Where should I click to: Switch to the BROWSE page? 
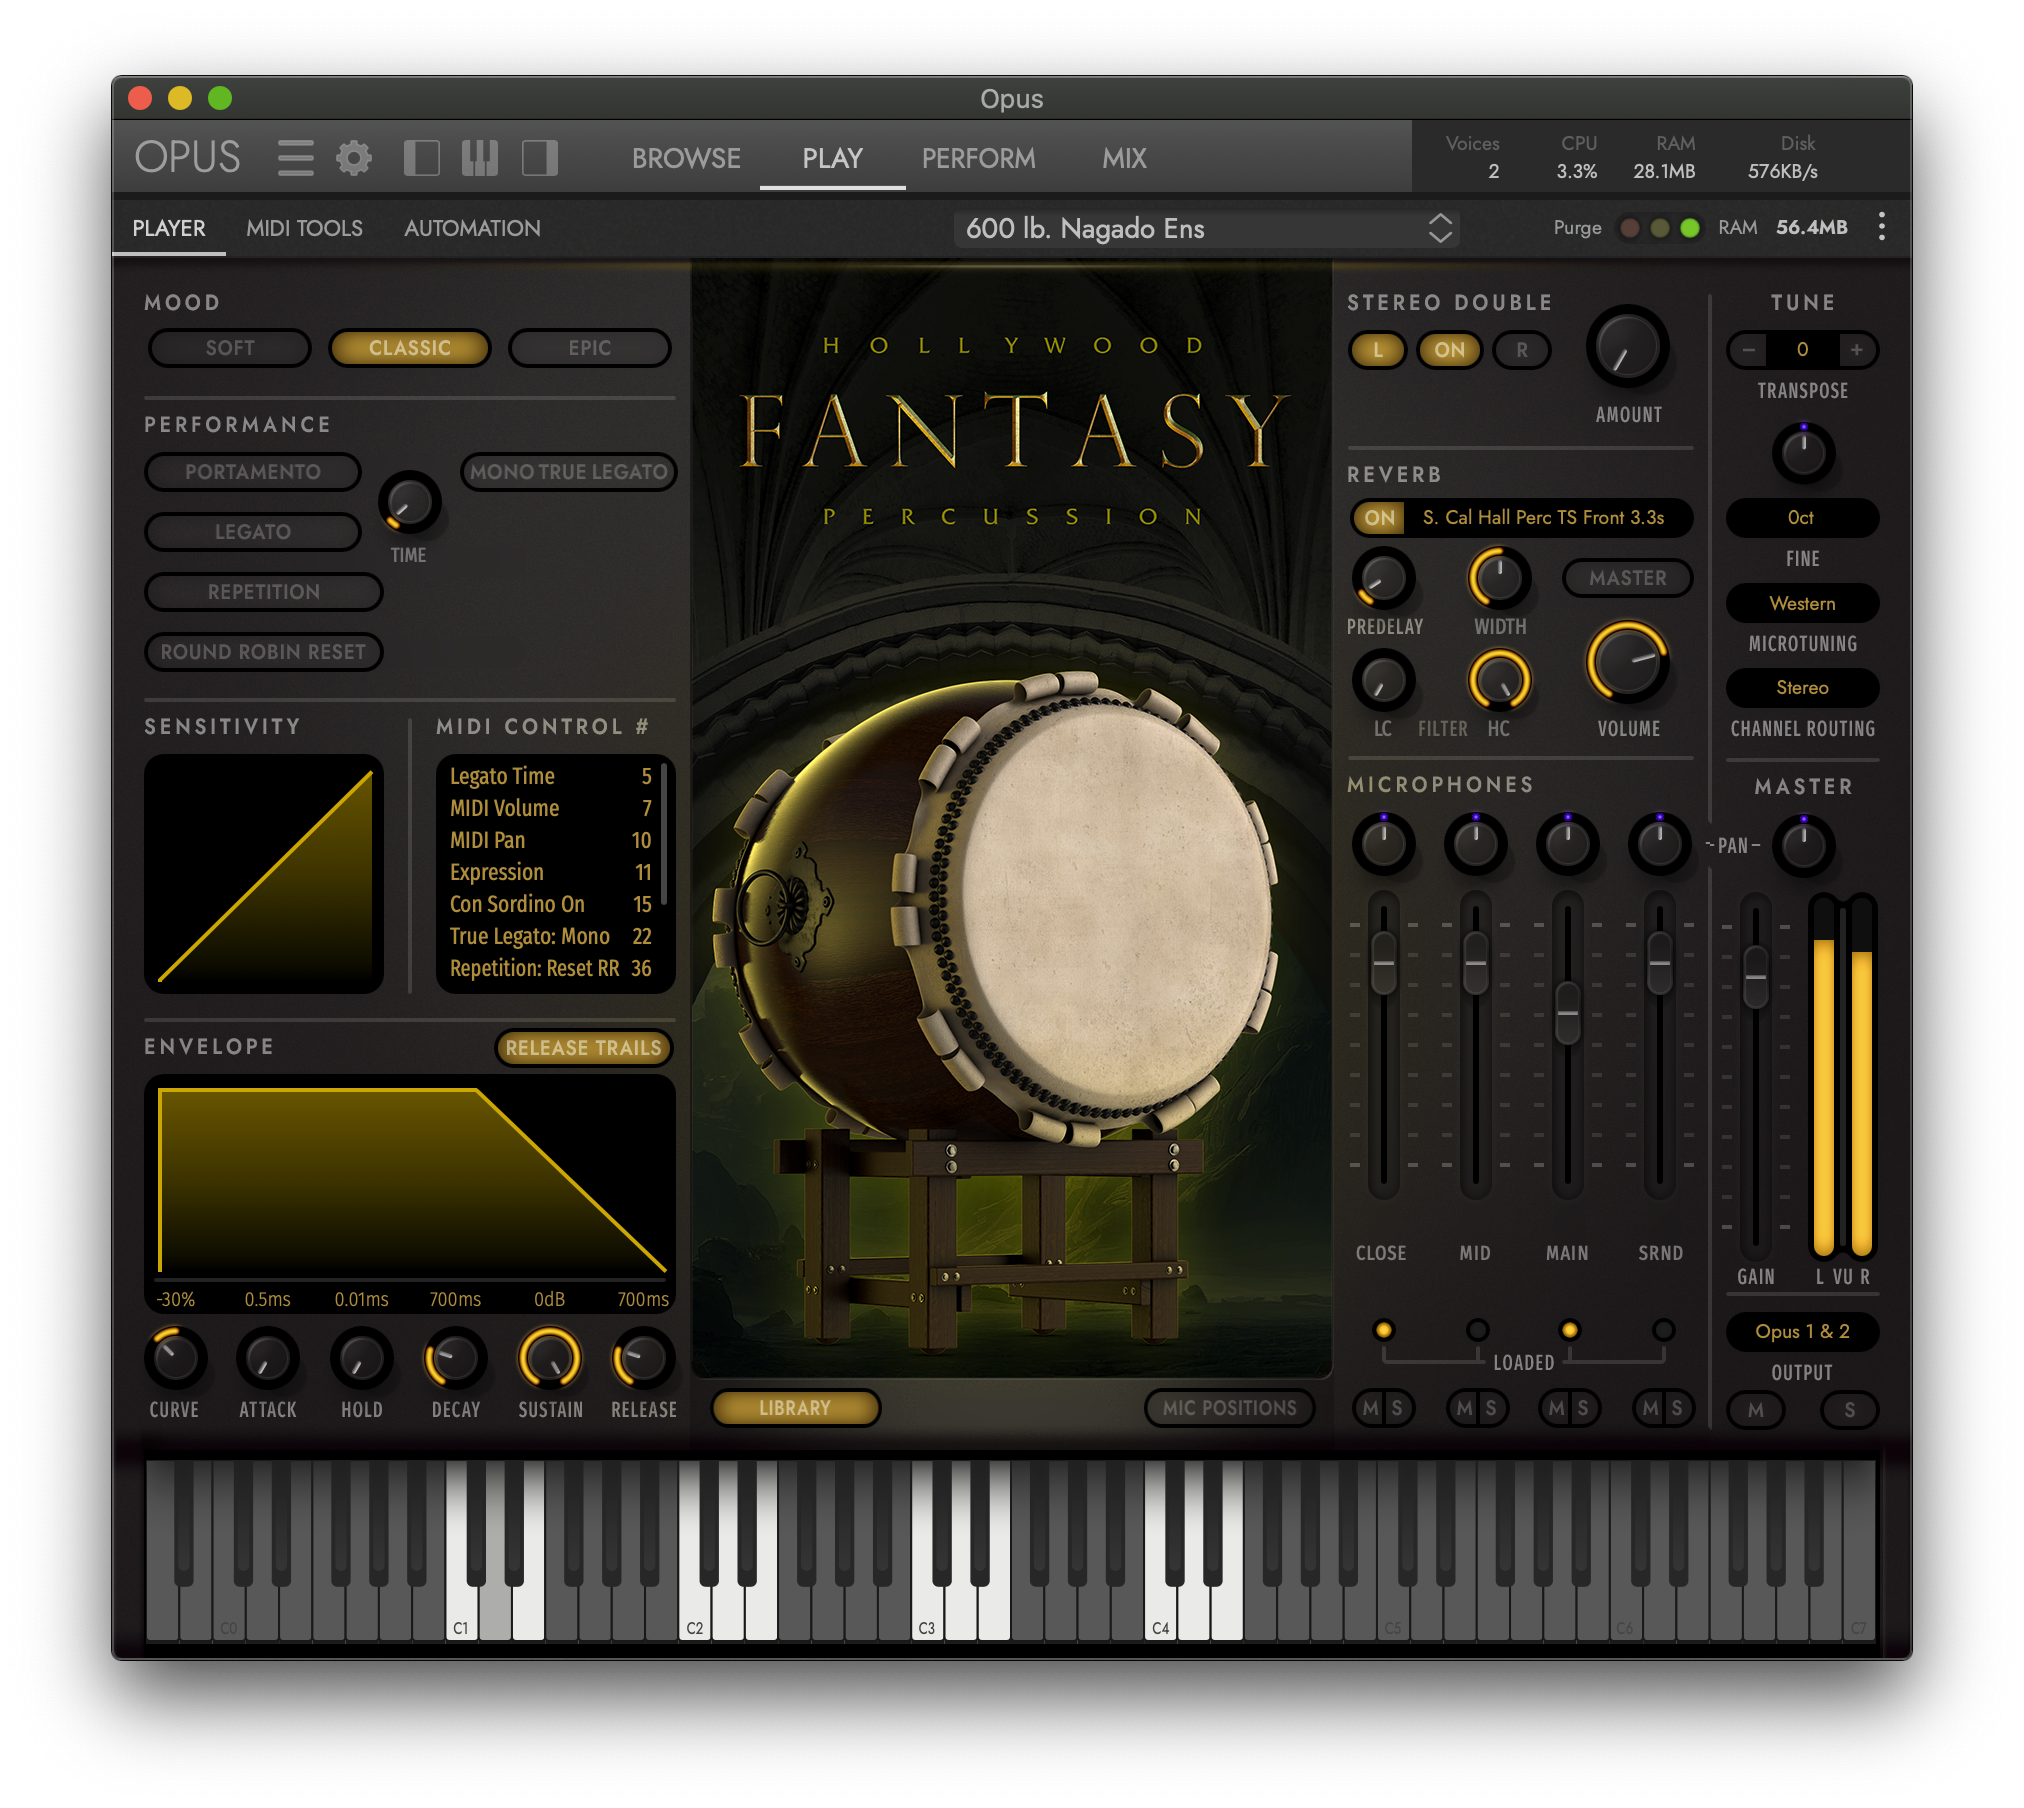pyautogui.click(x=686, y=158)
